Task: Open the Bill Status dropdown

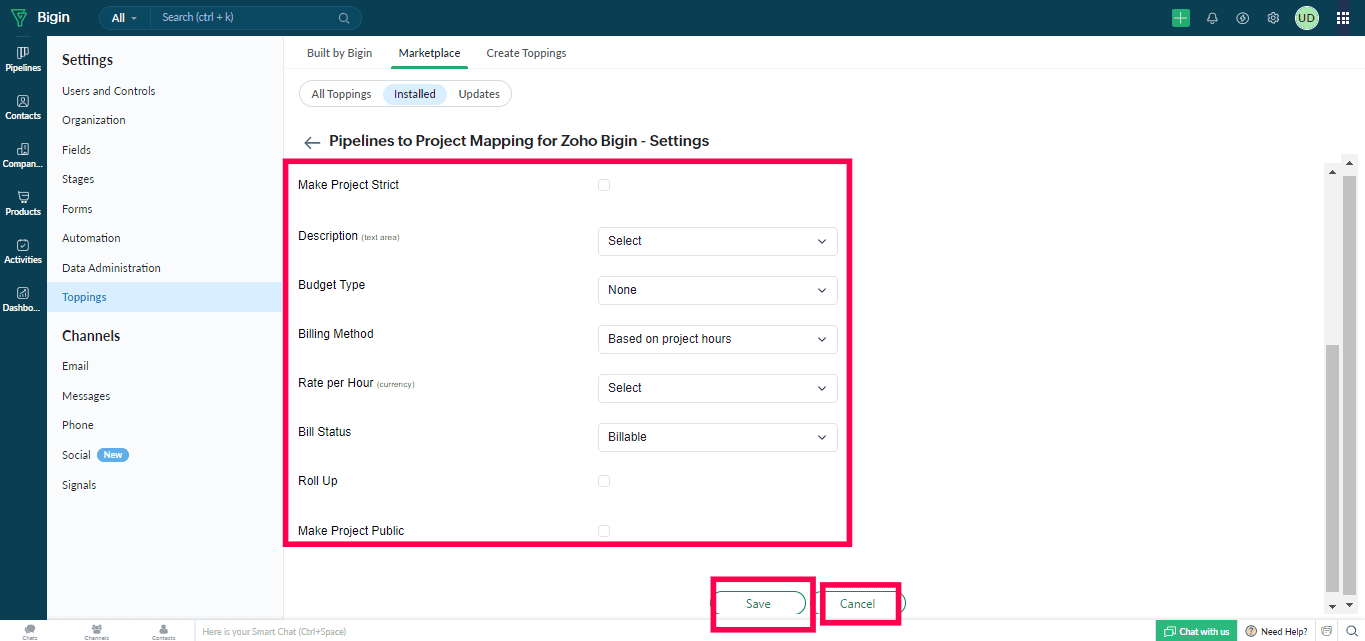Action: (x=717, y=437)
